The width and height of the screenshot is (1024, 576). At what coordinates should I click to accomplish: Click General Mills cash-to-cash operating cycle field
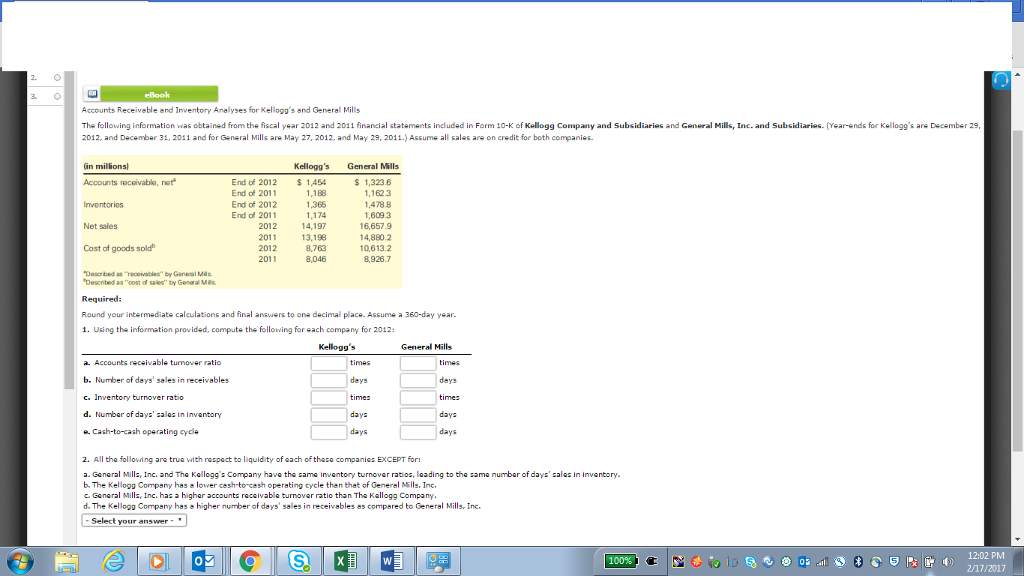pos(418,432)
